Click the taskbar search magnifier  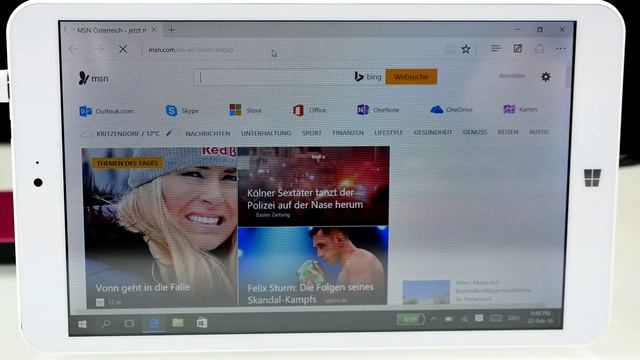click(x=106, y=324)
